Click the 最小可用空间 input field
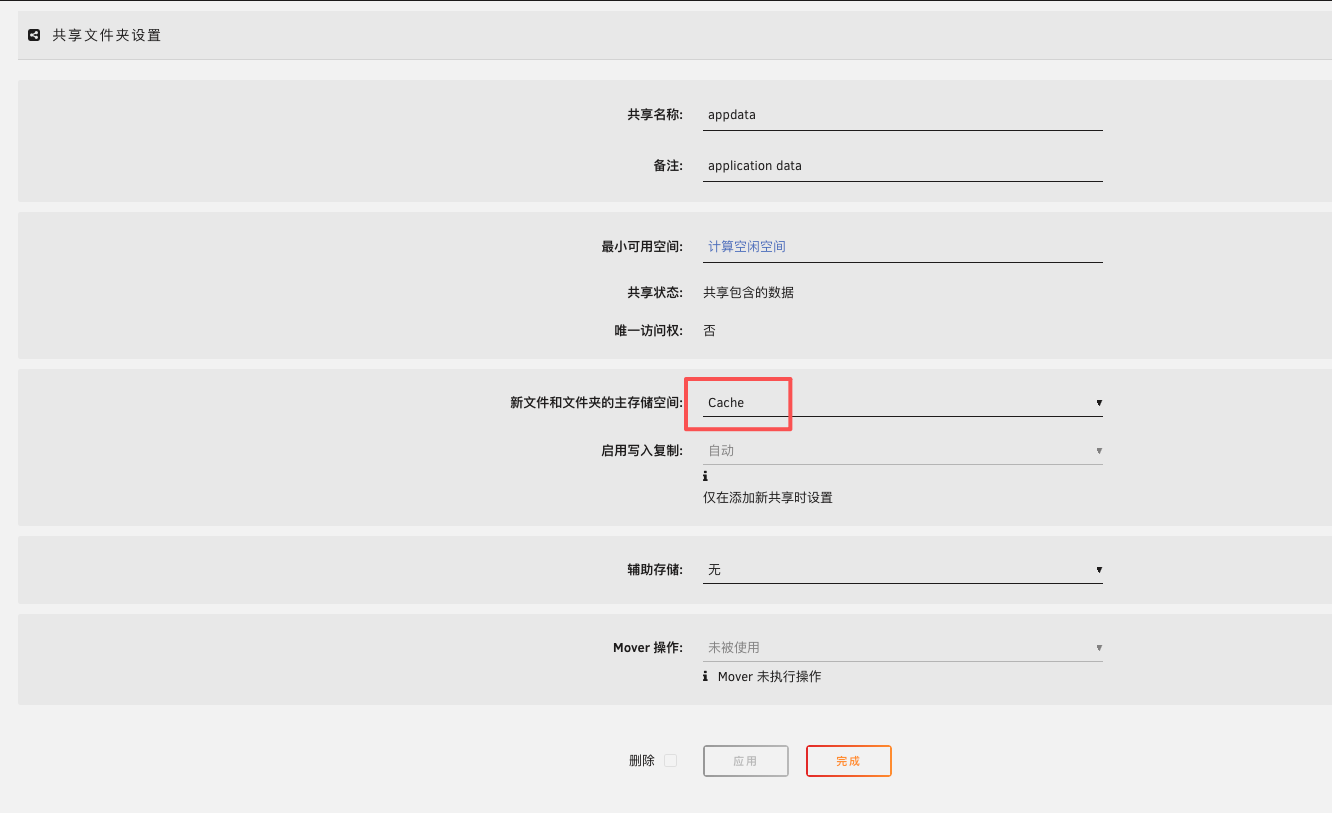The height and width of the screenshot is (813, 1332). click(x=902, y=247)
